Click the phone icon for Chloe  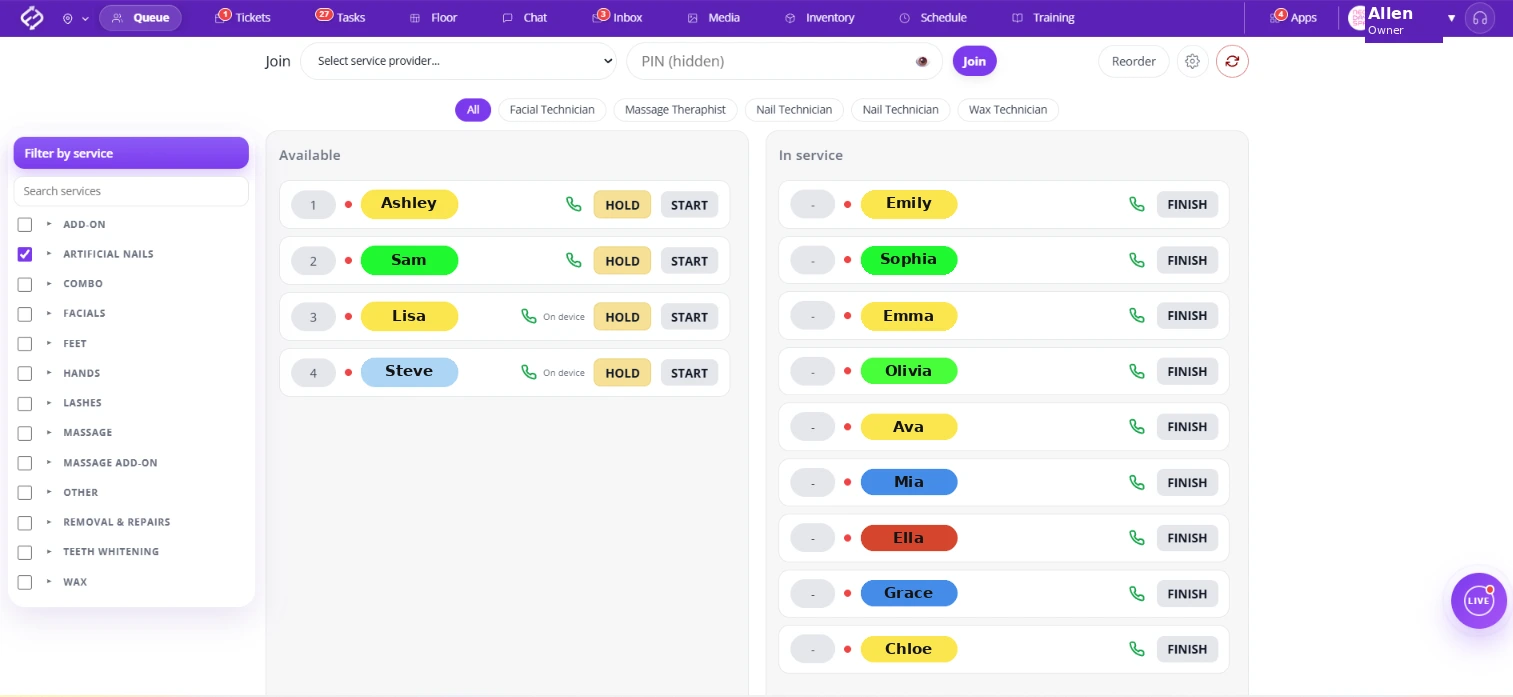coord(1137,648)
